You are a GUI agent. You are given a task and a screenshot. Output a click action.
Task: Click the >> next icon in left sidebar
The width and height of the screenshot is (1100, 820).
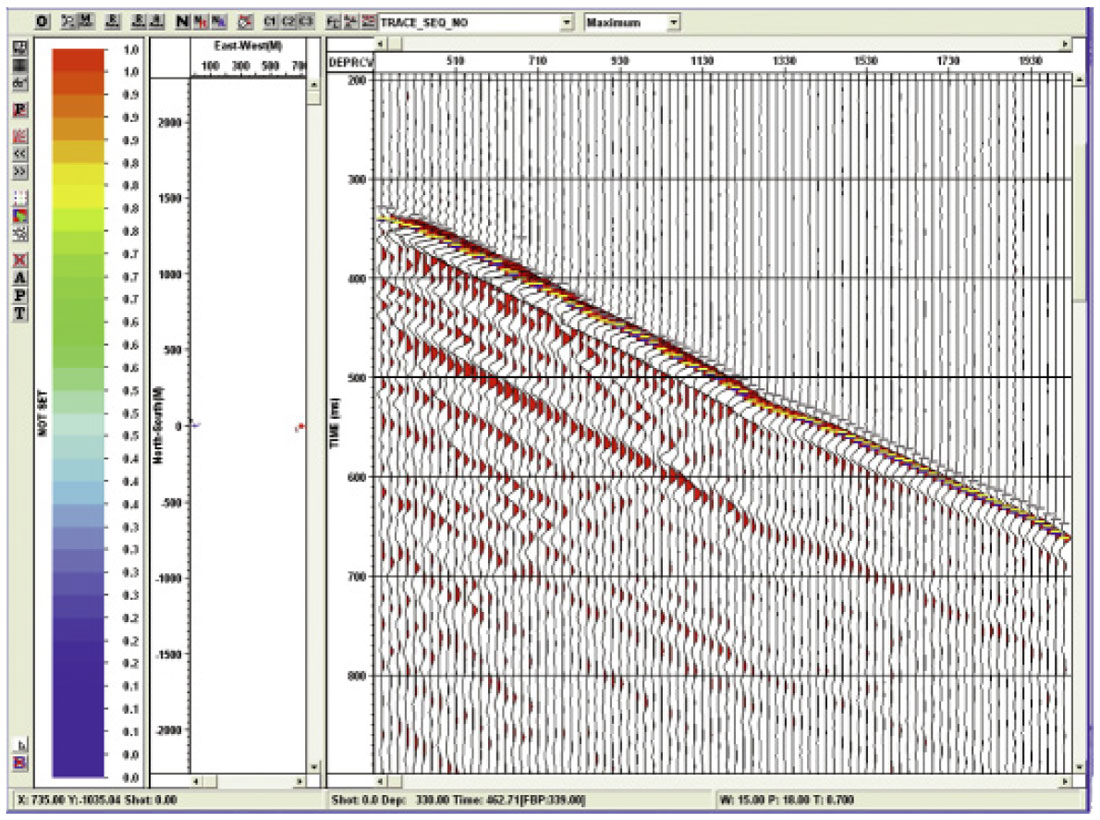click(19, 172)
